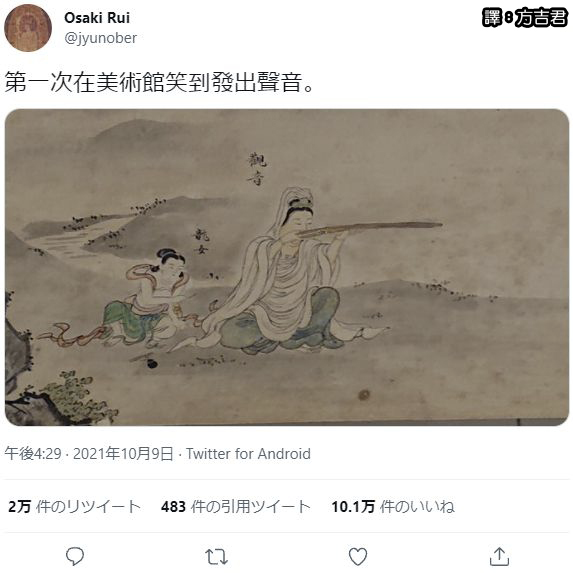Open the 午後4:29 time link
573x573 pixels.
(33, 454)
